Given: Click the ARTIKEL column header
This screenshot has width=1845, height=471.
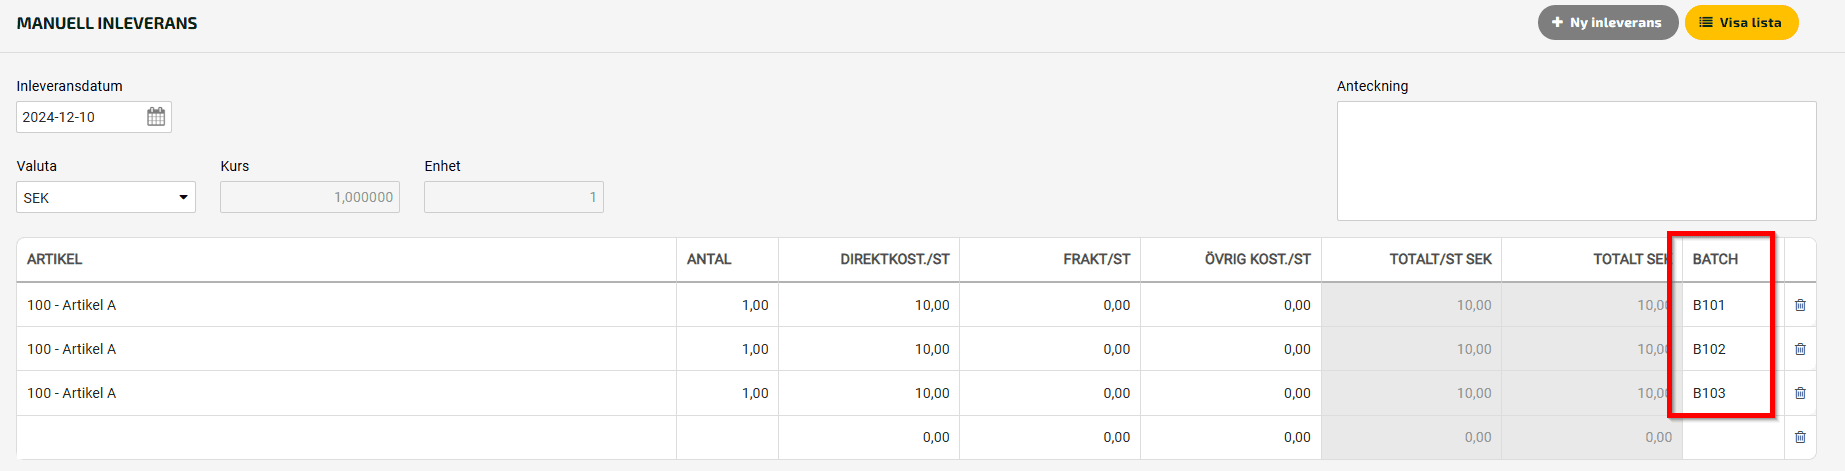Looking at the screenshot, I should 55,259.
